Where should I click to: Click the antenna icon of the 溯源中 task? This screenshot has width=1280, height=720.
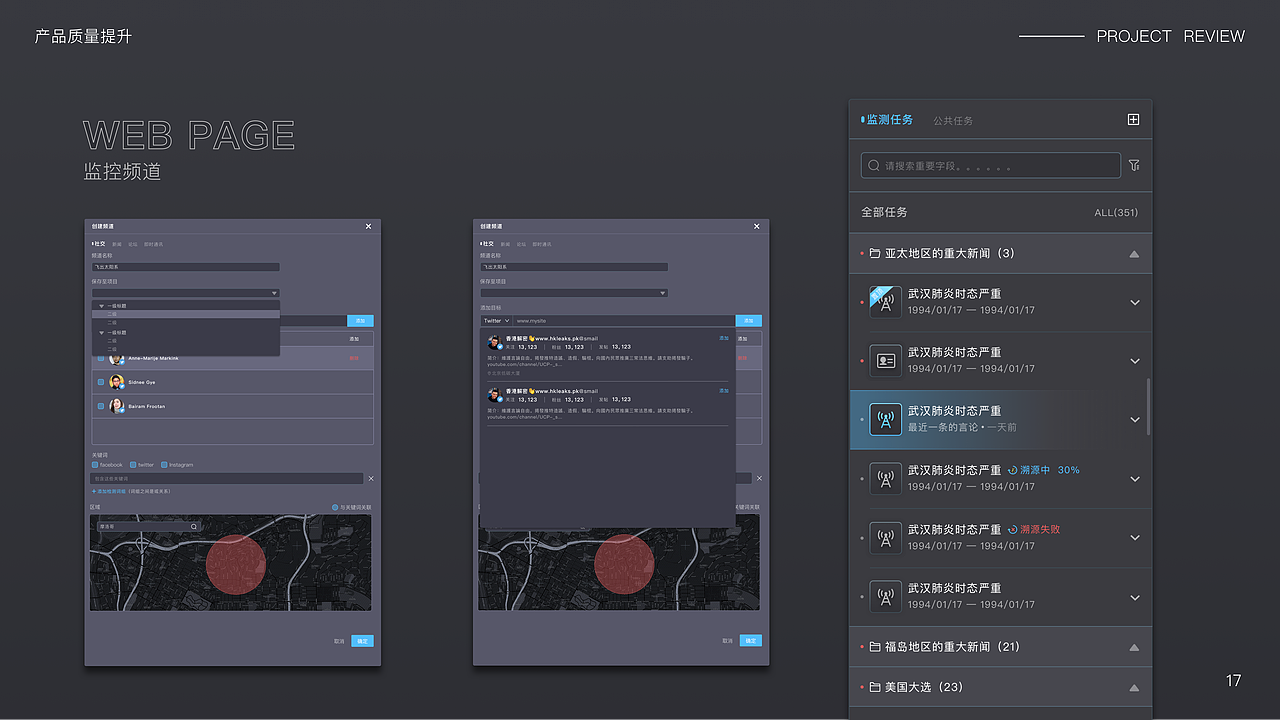click(885, 478)
